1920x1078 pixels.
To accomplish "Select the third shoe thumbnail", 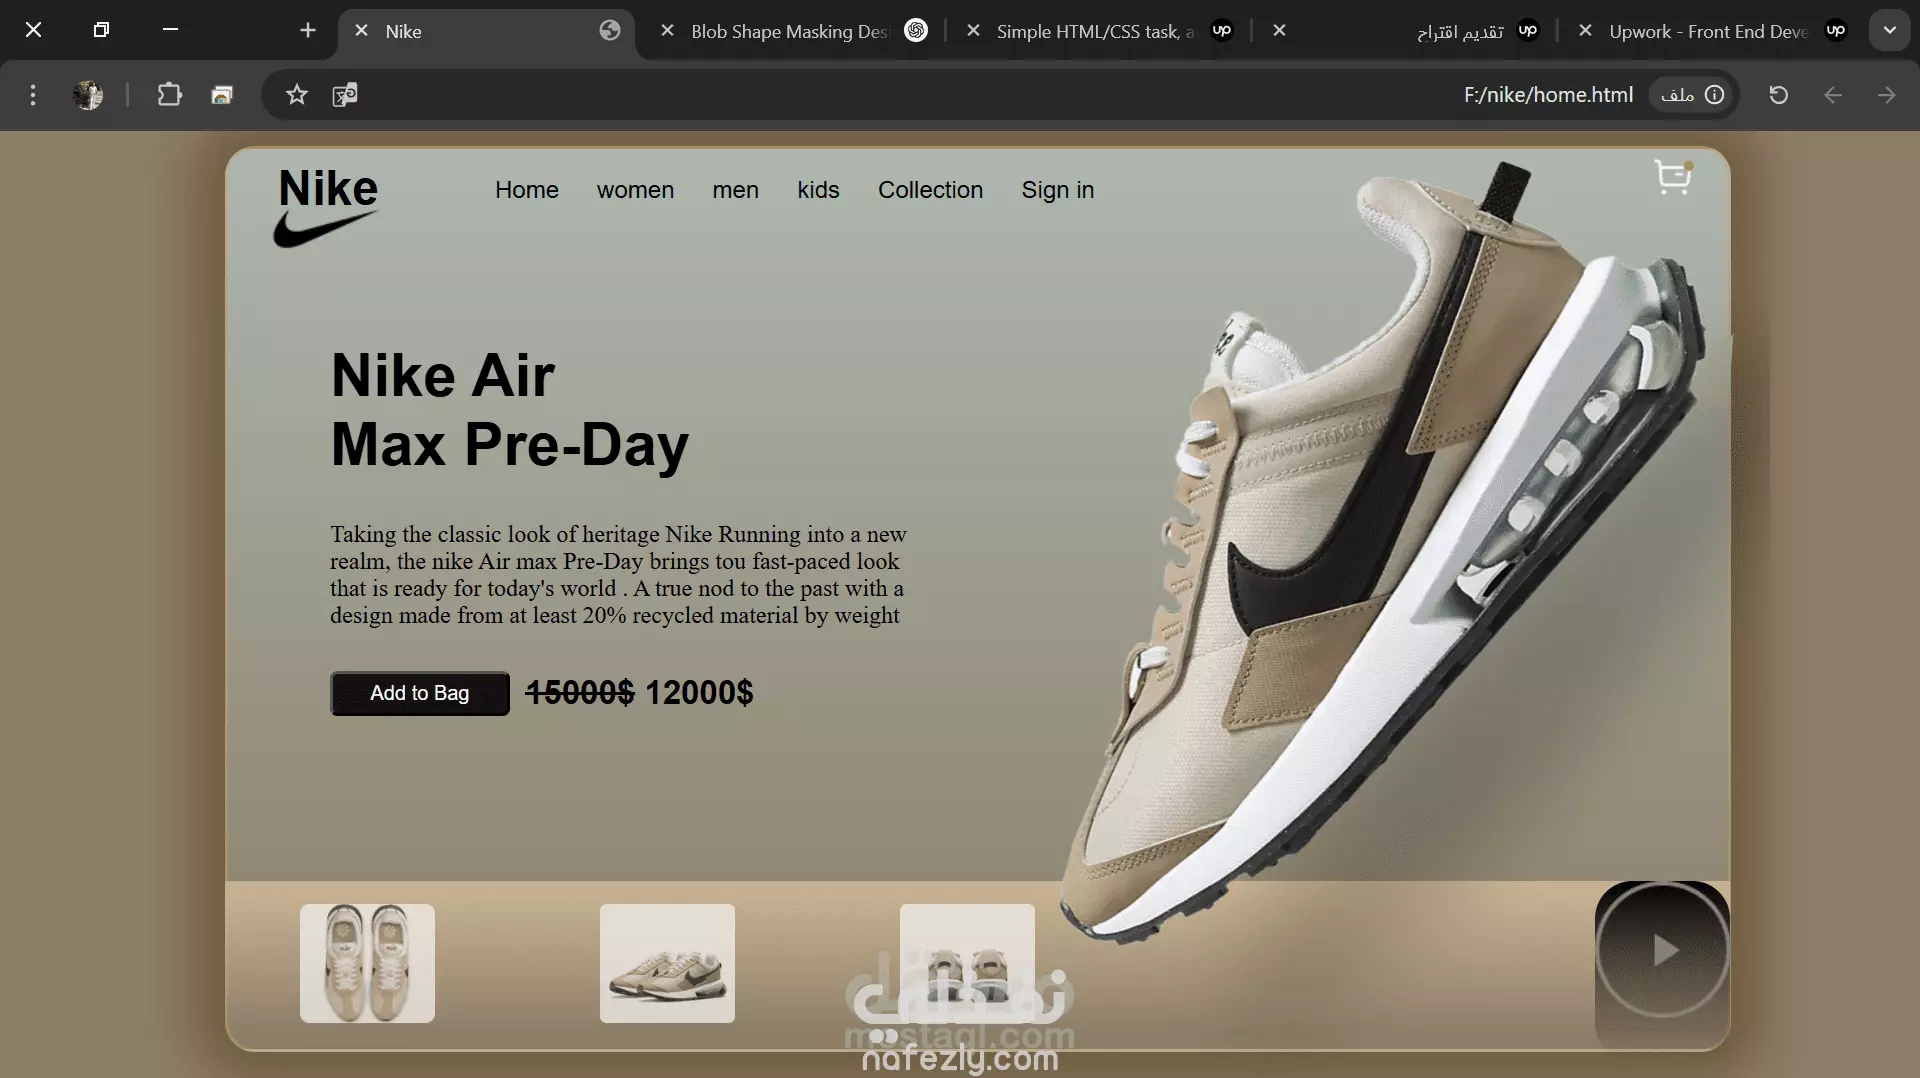I will (x=967, y=963).
